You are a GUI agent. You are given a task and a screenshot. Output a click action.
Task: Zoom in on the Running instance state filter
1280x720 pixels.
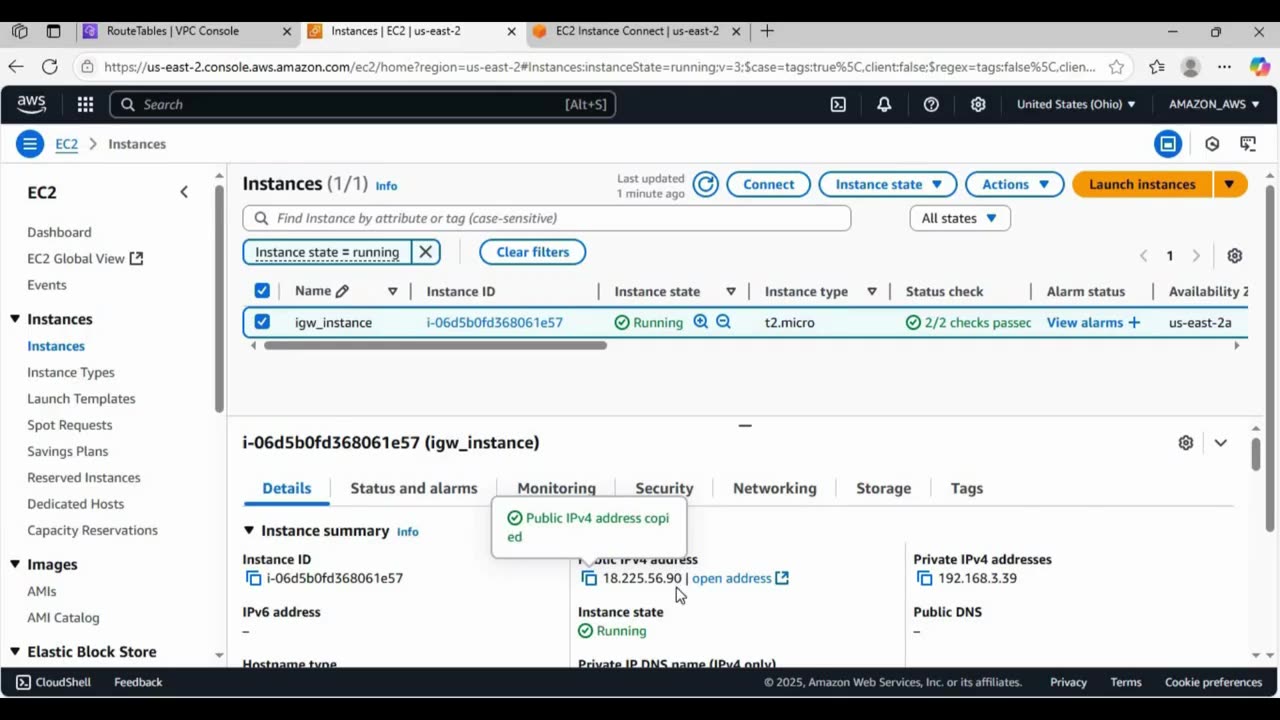tap(701, 322)
